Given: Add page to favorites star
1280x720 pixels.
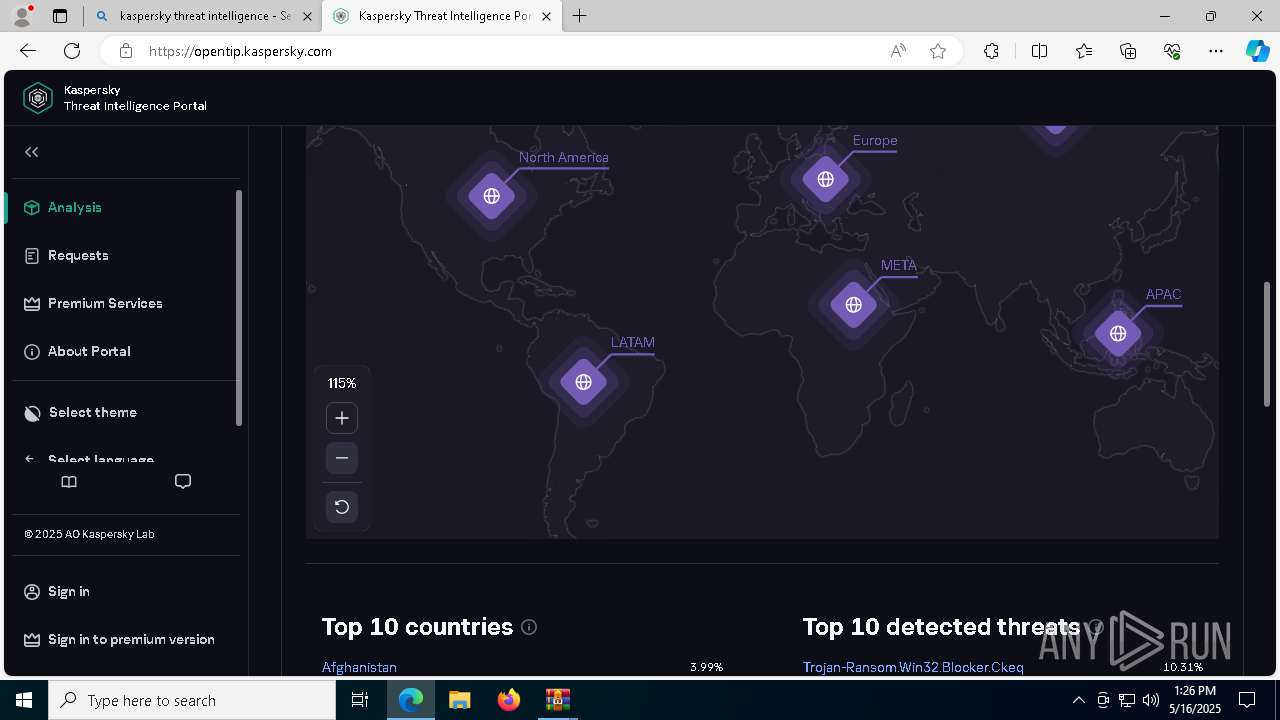Looking at the screenshot, I should click(x=938, y=51).
